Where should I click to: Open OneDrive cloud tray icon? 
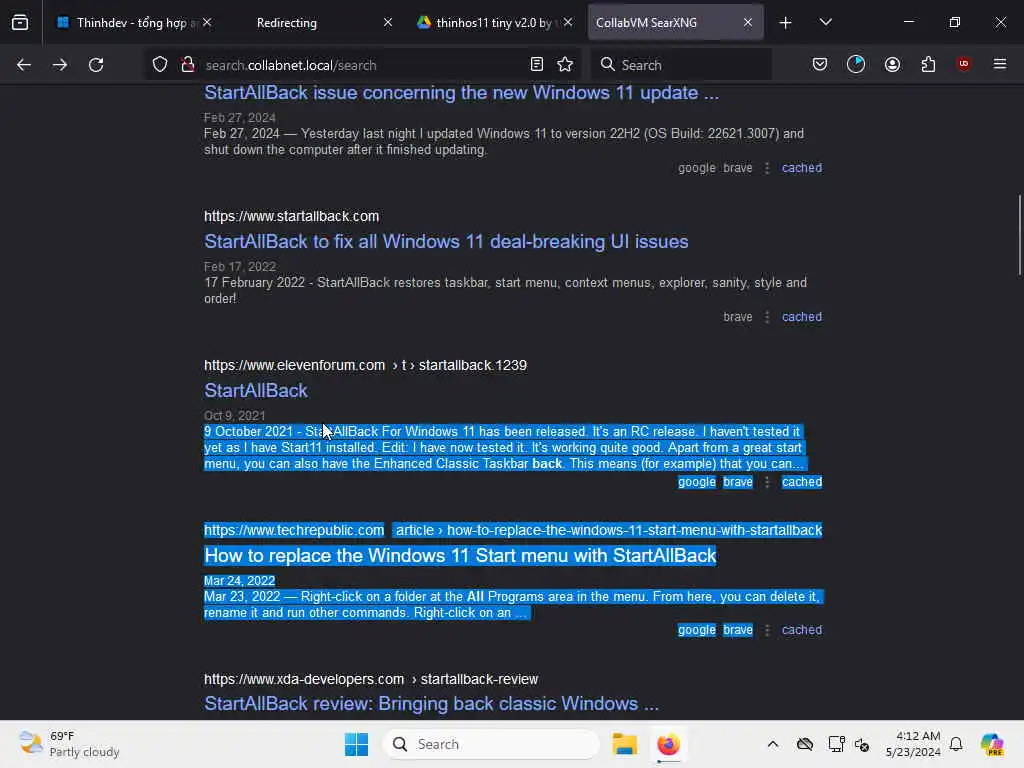(805, 744)
